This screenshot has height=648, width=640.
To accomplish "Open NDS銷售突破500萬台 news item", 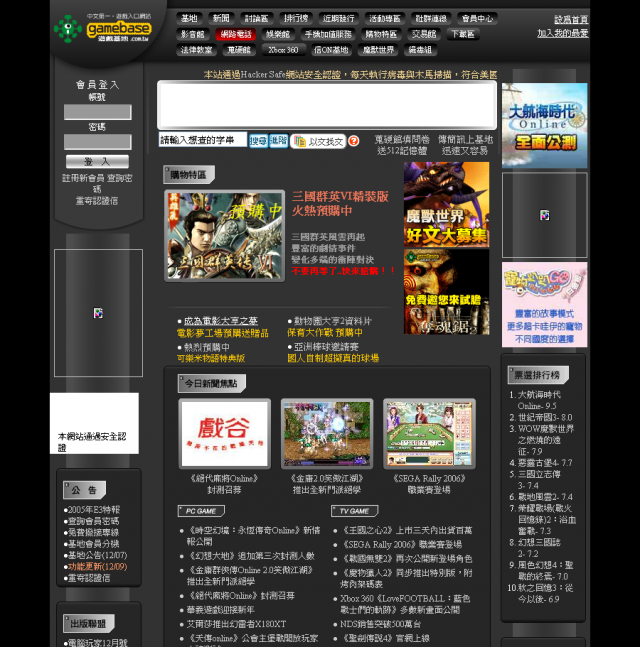I will [x=381, y=624].
